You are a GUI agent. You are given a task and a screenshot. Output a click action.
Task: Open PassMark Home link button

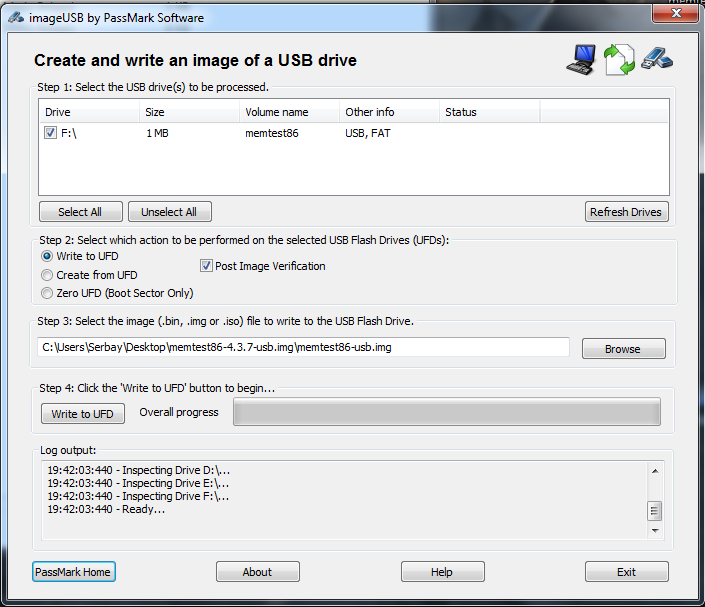click(x=74, y=571)
